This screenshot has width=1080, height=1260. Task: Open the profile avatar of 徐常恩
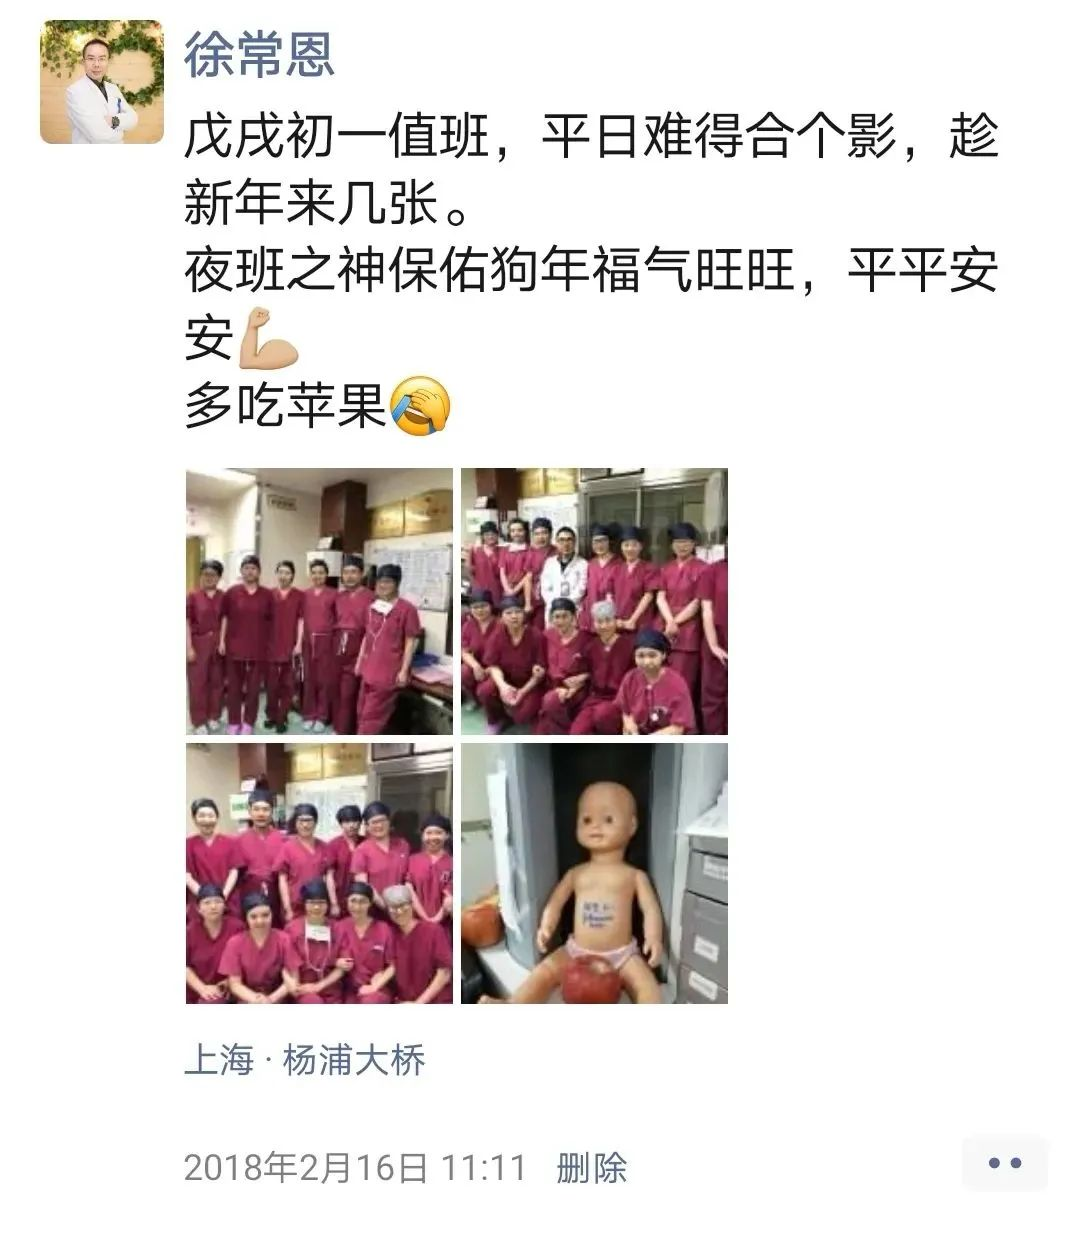point(102,82)
